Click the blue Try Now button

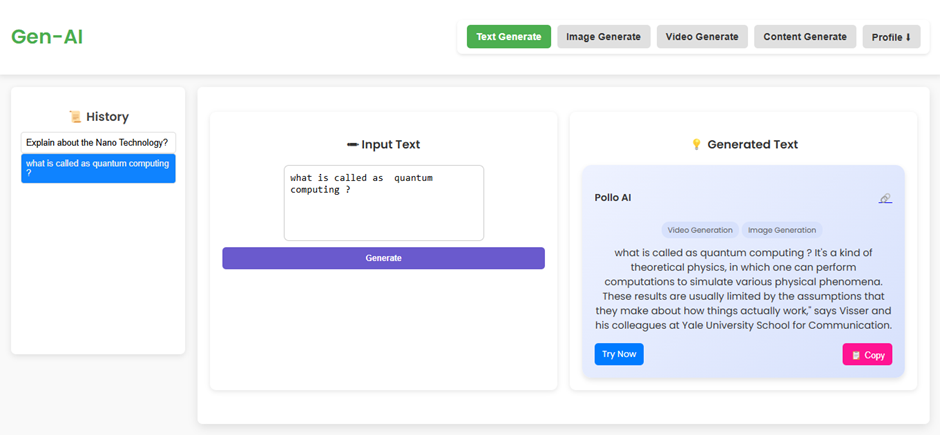pyautogui.click(x=619, y=354)
